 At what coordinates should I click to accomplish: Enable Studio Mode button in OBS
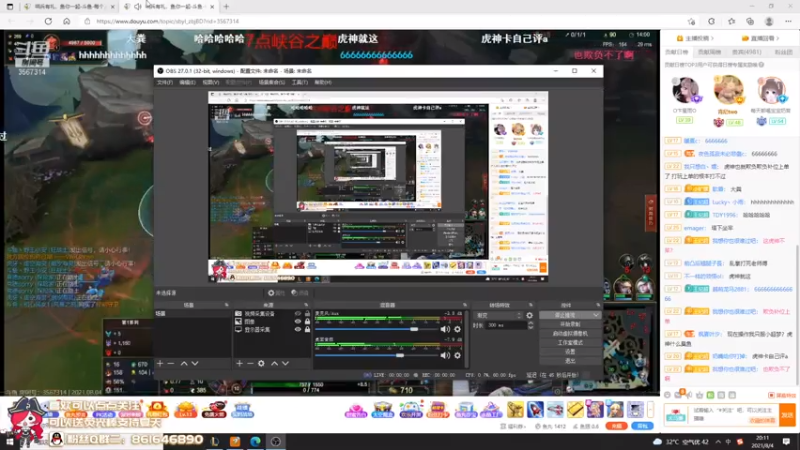click(x=570, y=342)
